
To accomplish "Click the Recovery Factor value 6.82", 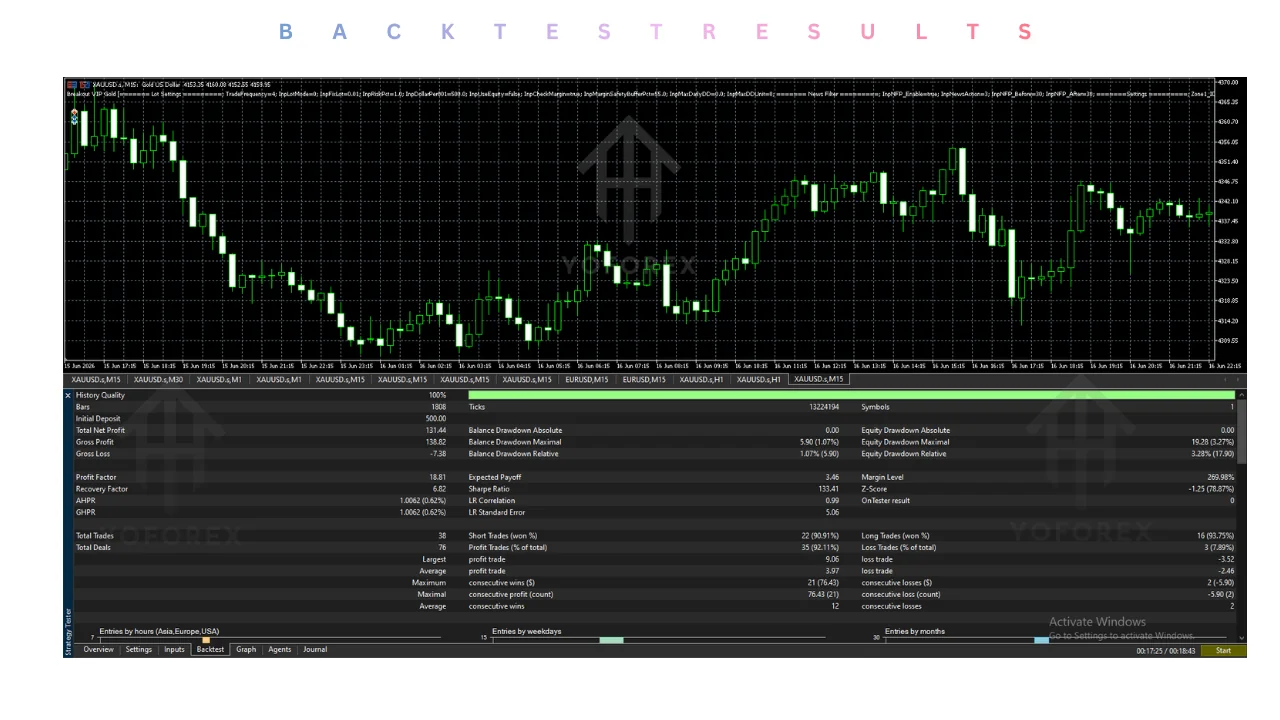I will pyautogui.click(x=440, y=489).
